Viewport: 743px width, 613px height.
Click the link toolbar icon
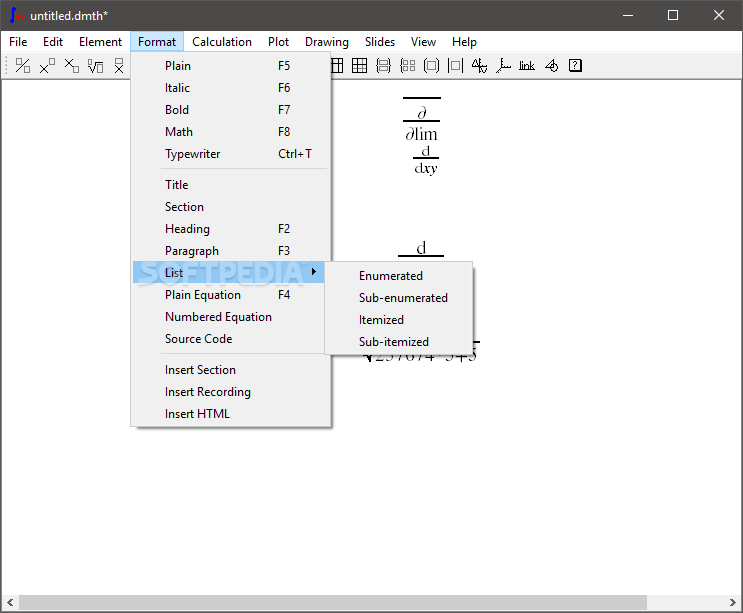click(527, 65)
